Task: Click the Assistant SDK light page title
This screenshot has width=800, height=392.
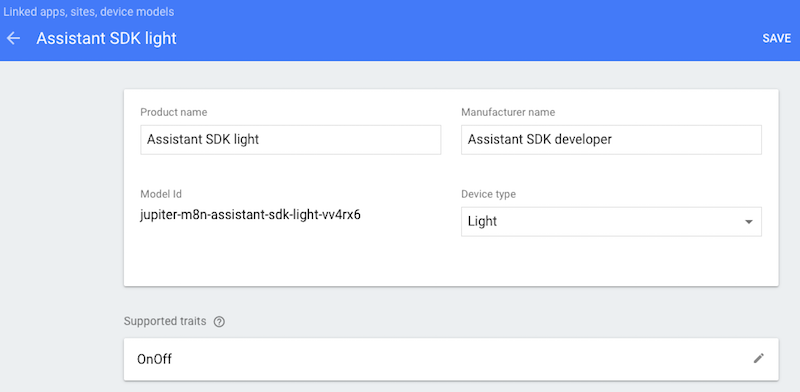Action: point(107,38)
